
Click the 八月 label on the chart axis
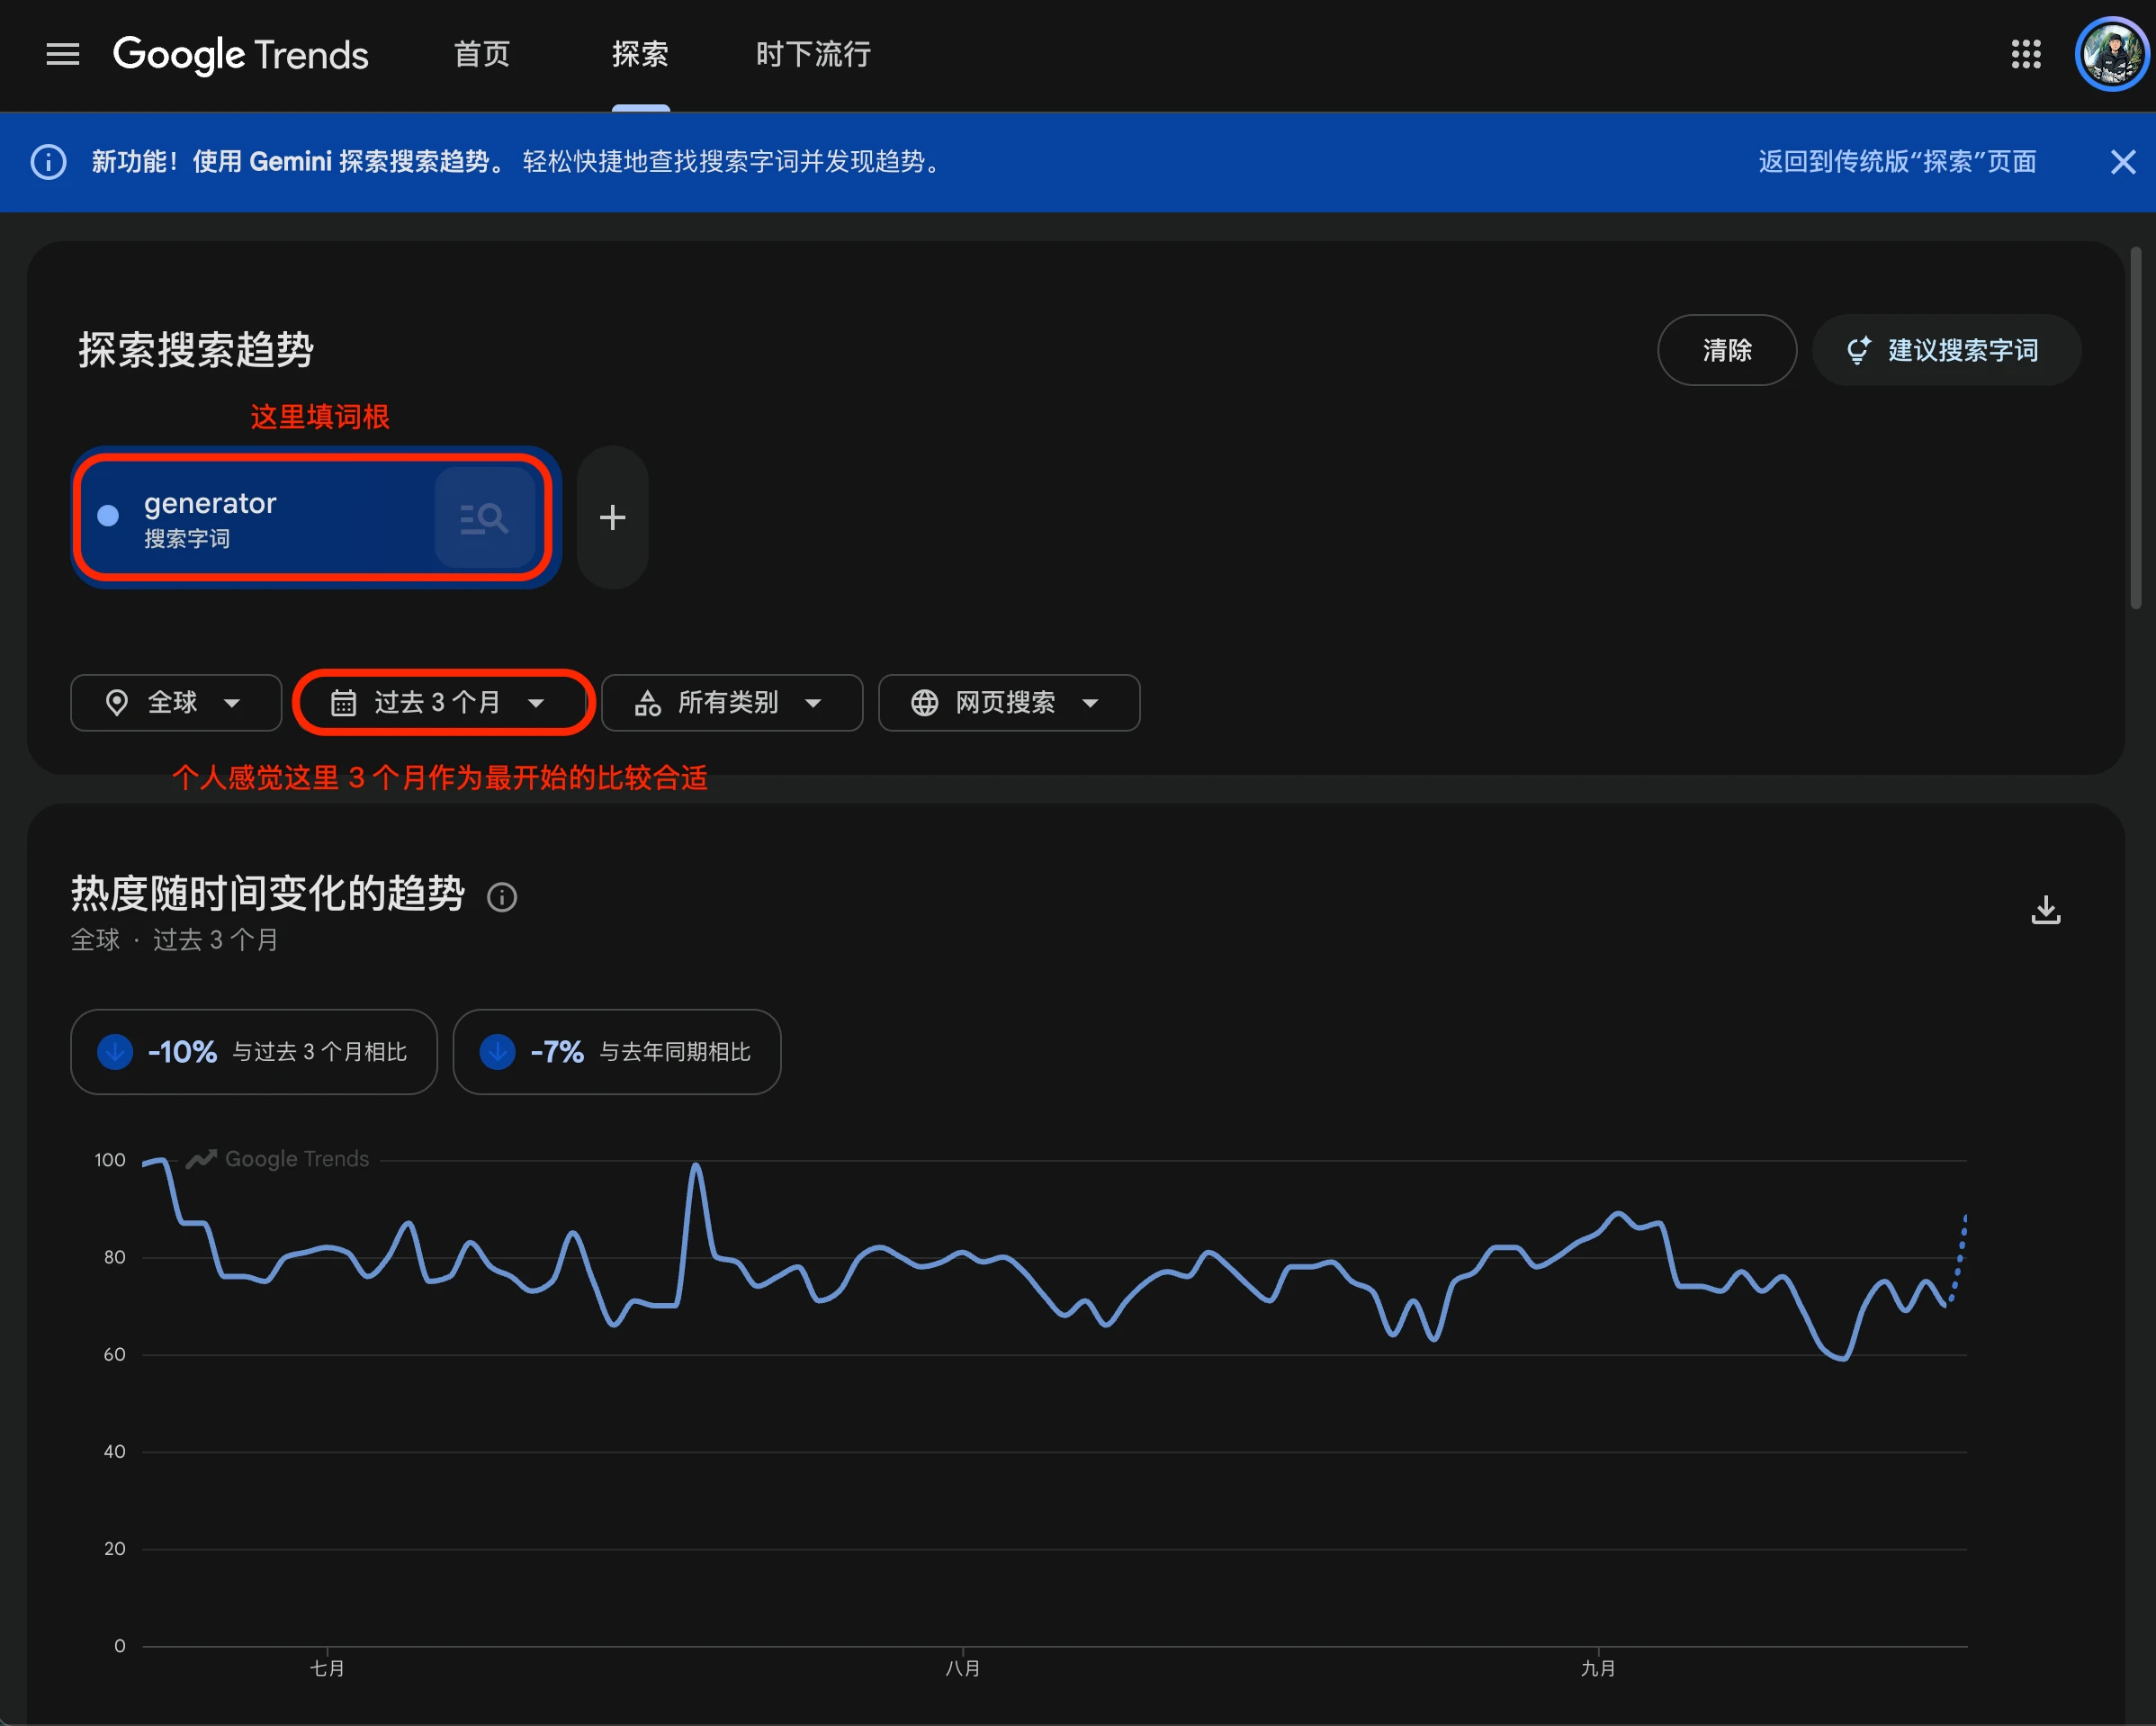coord(963,1668)
